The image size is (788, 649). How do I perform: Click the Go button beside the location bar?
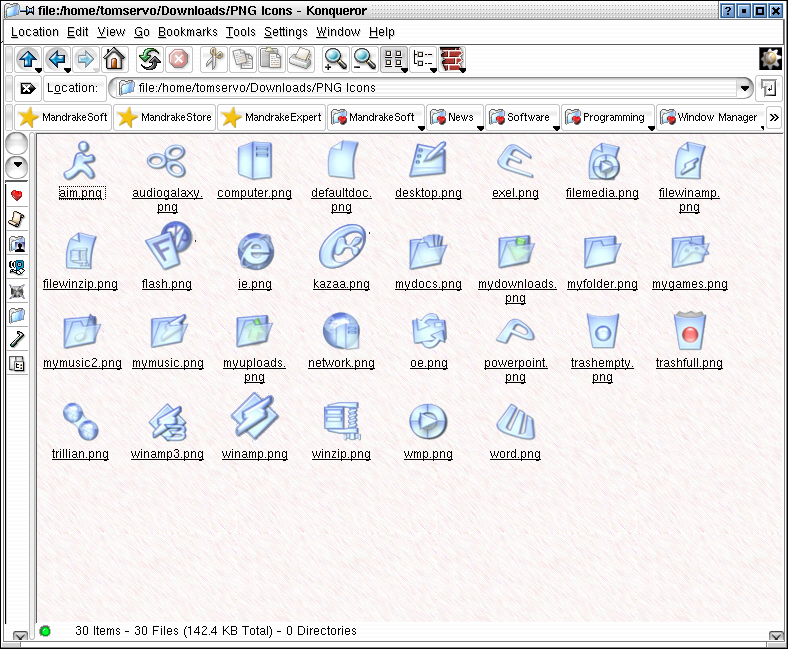click(x=768, y=88)
